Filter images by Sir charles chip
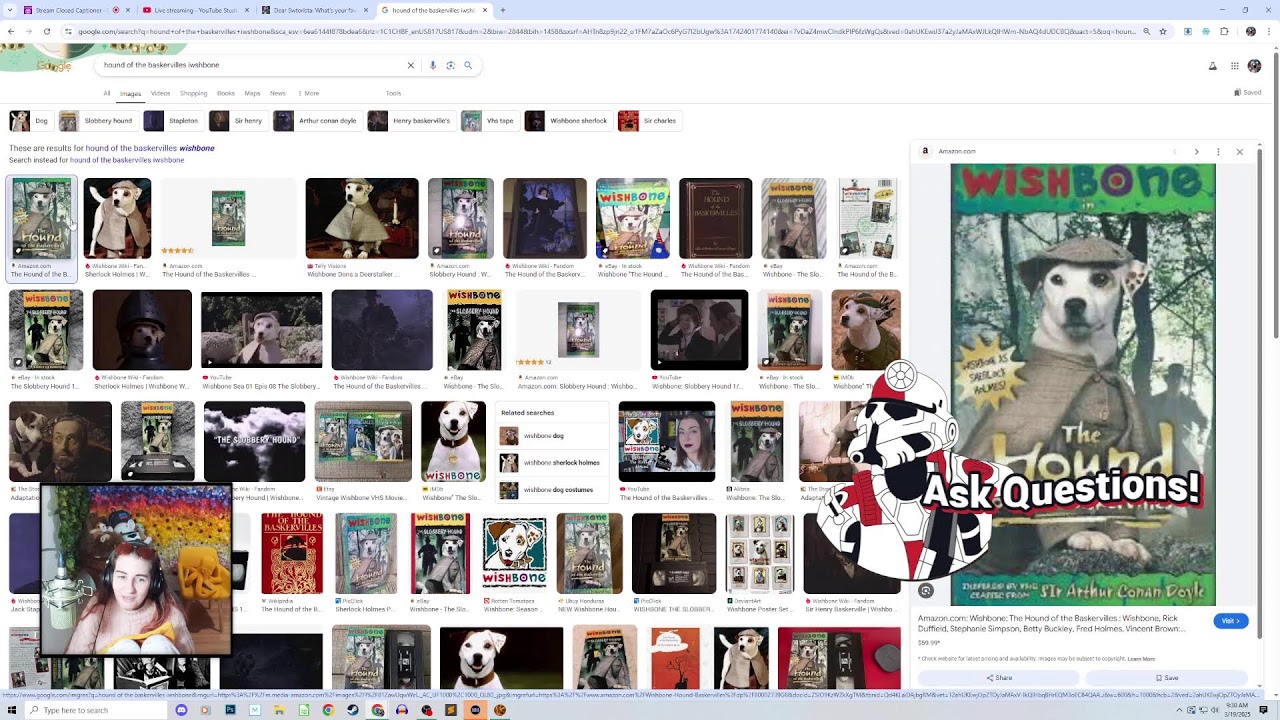The image size is (1280, 720). pyautogui.click(x=649, y=121)
